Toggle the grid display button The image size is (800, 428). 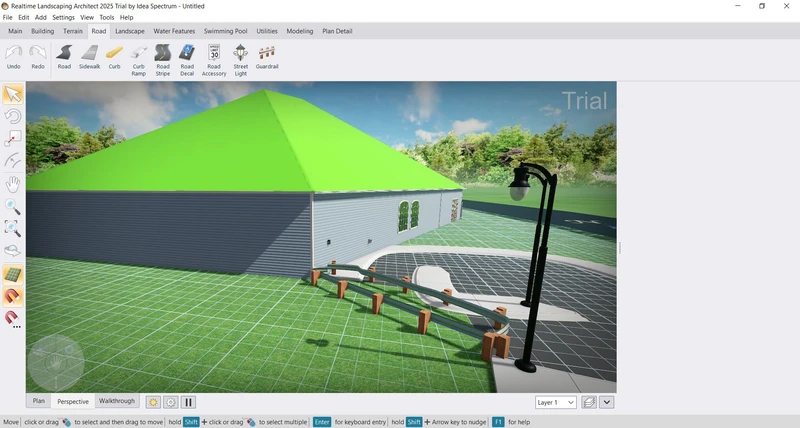(x=13, y=274)
